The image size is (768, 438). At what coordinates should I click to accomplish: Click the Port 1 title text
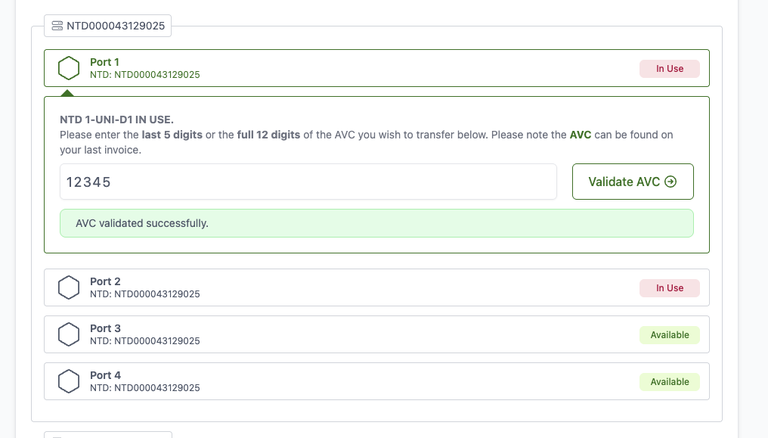tap(104, 62)
